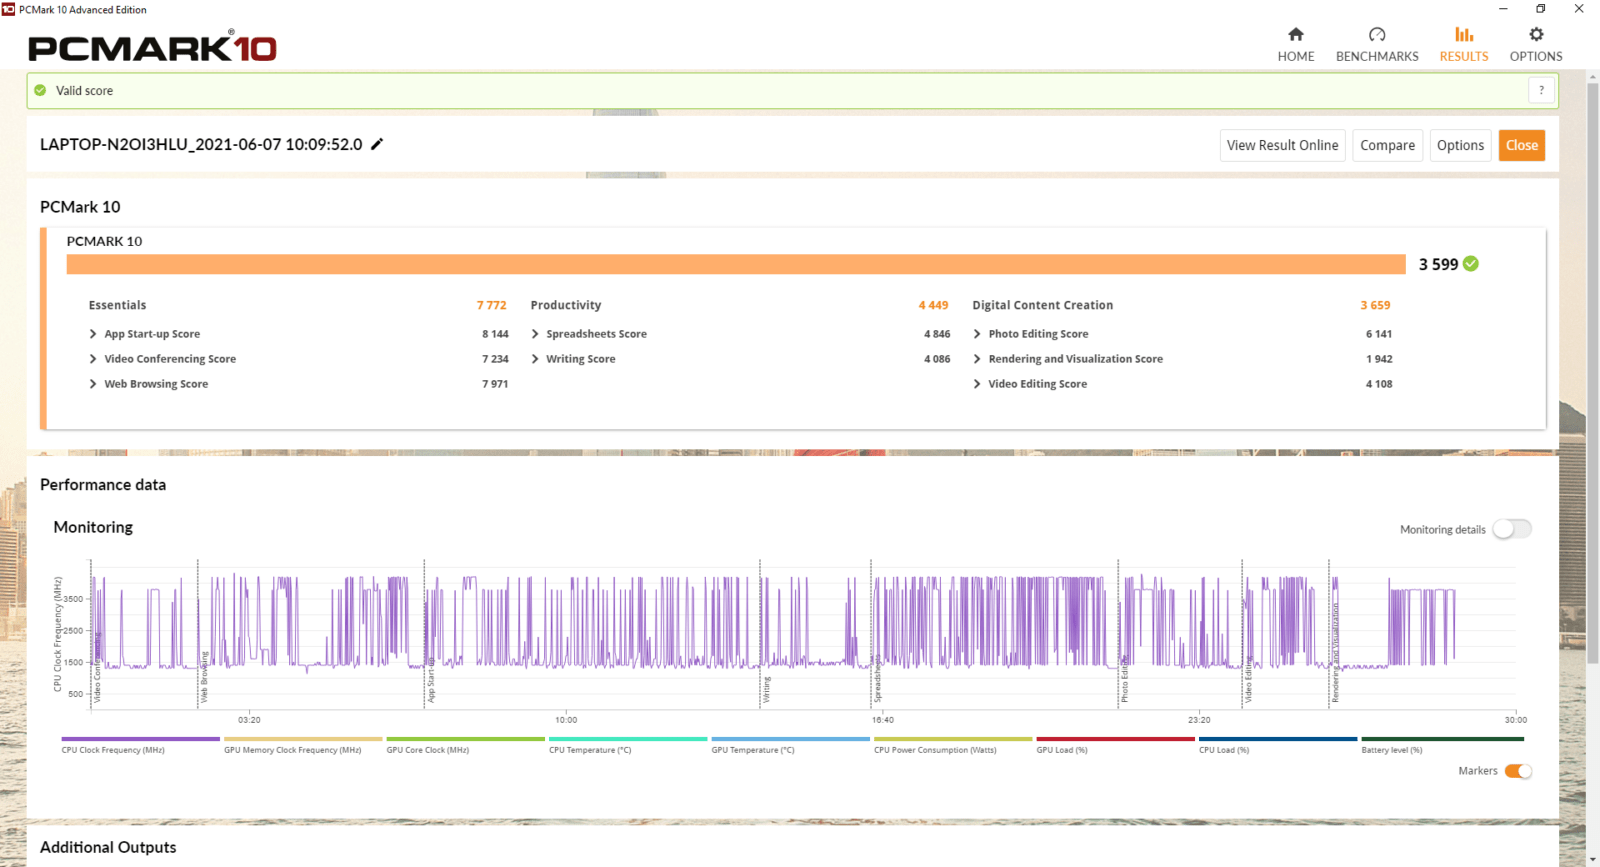Expand Writing Score details
Image resolution: width=1600 pixels, height=867 pixels.
pyautogui.click(x=535, y=359)
